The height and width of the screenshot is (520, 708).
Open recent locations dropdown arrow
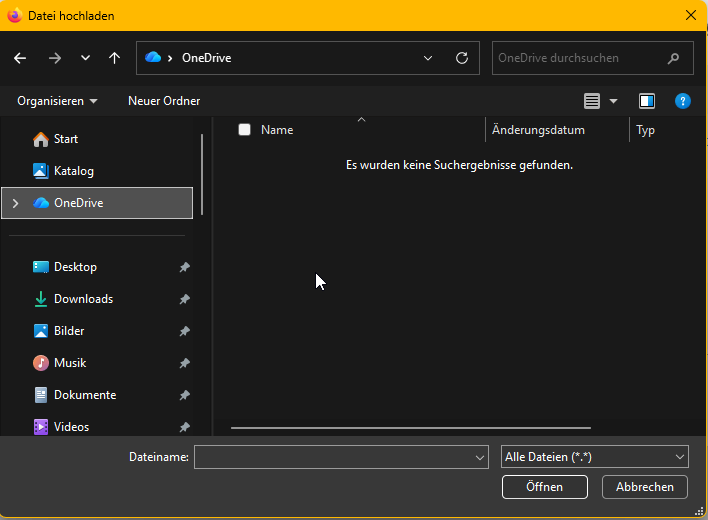(x=85, y=58)
